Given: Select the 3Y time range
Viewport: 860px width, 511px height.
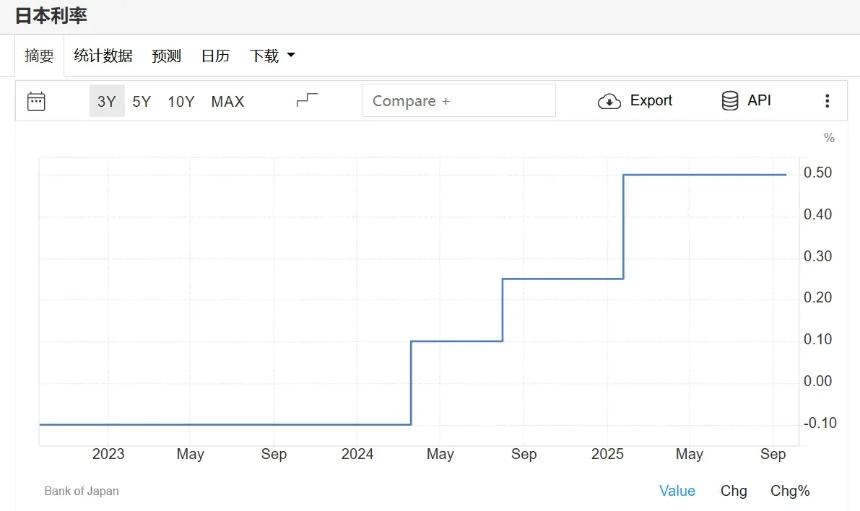Looking at the screenshot, I should pyautogui.click(x=106, y=101).
